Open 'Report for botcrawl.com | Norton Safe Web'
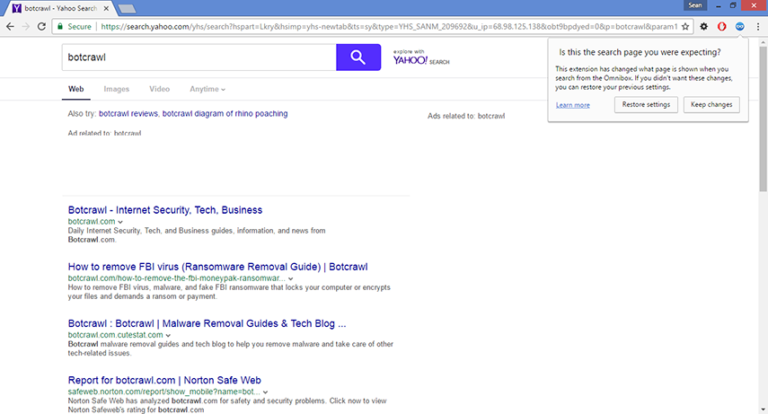 (x=164, y=381)
